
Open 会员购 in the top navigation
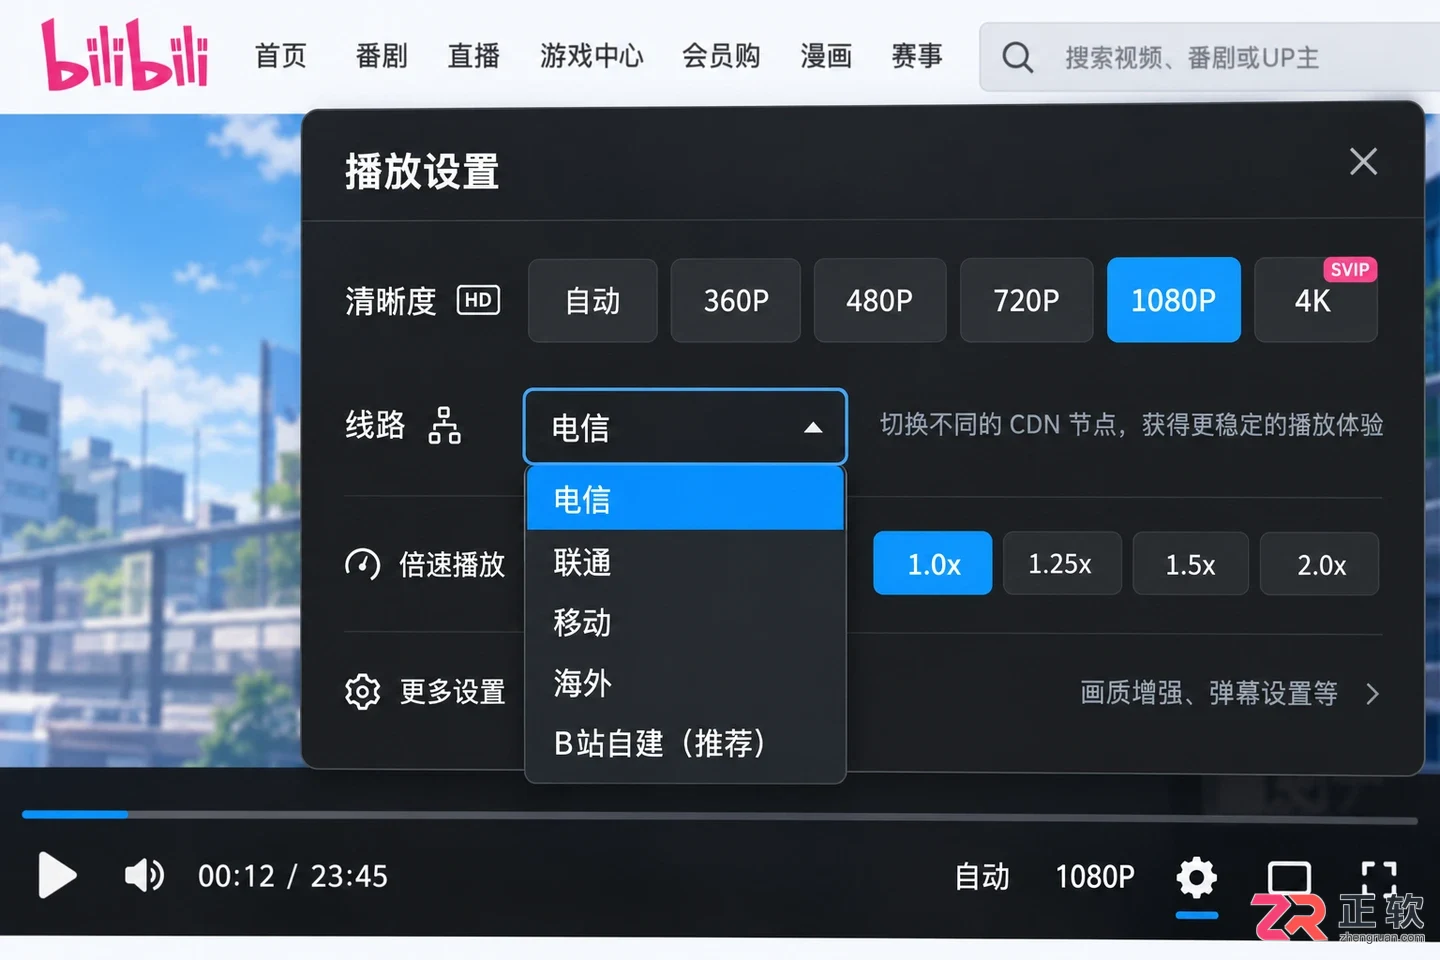click(721, 56)
